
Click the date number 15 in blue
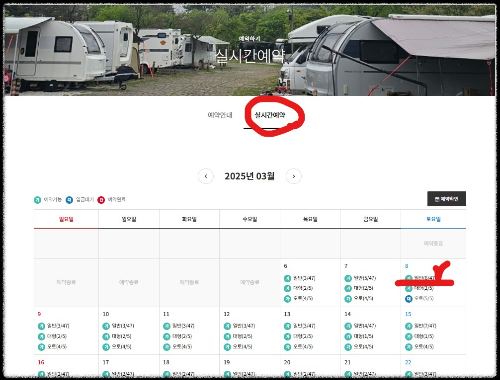408,314
